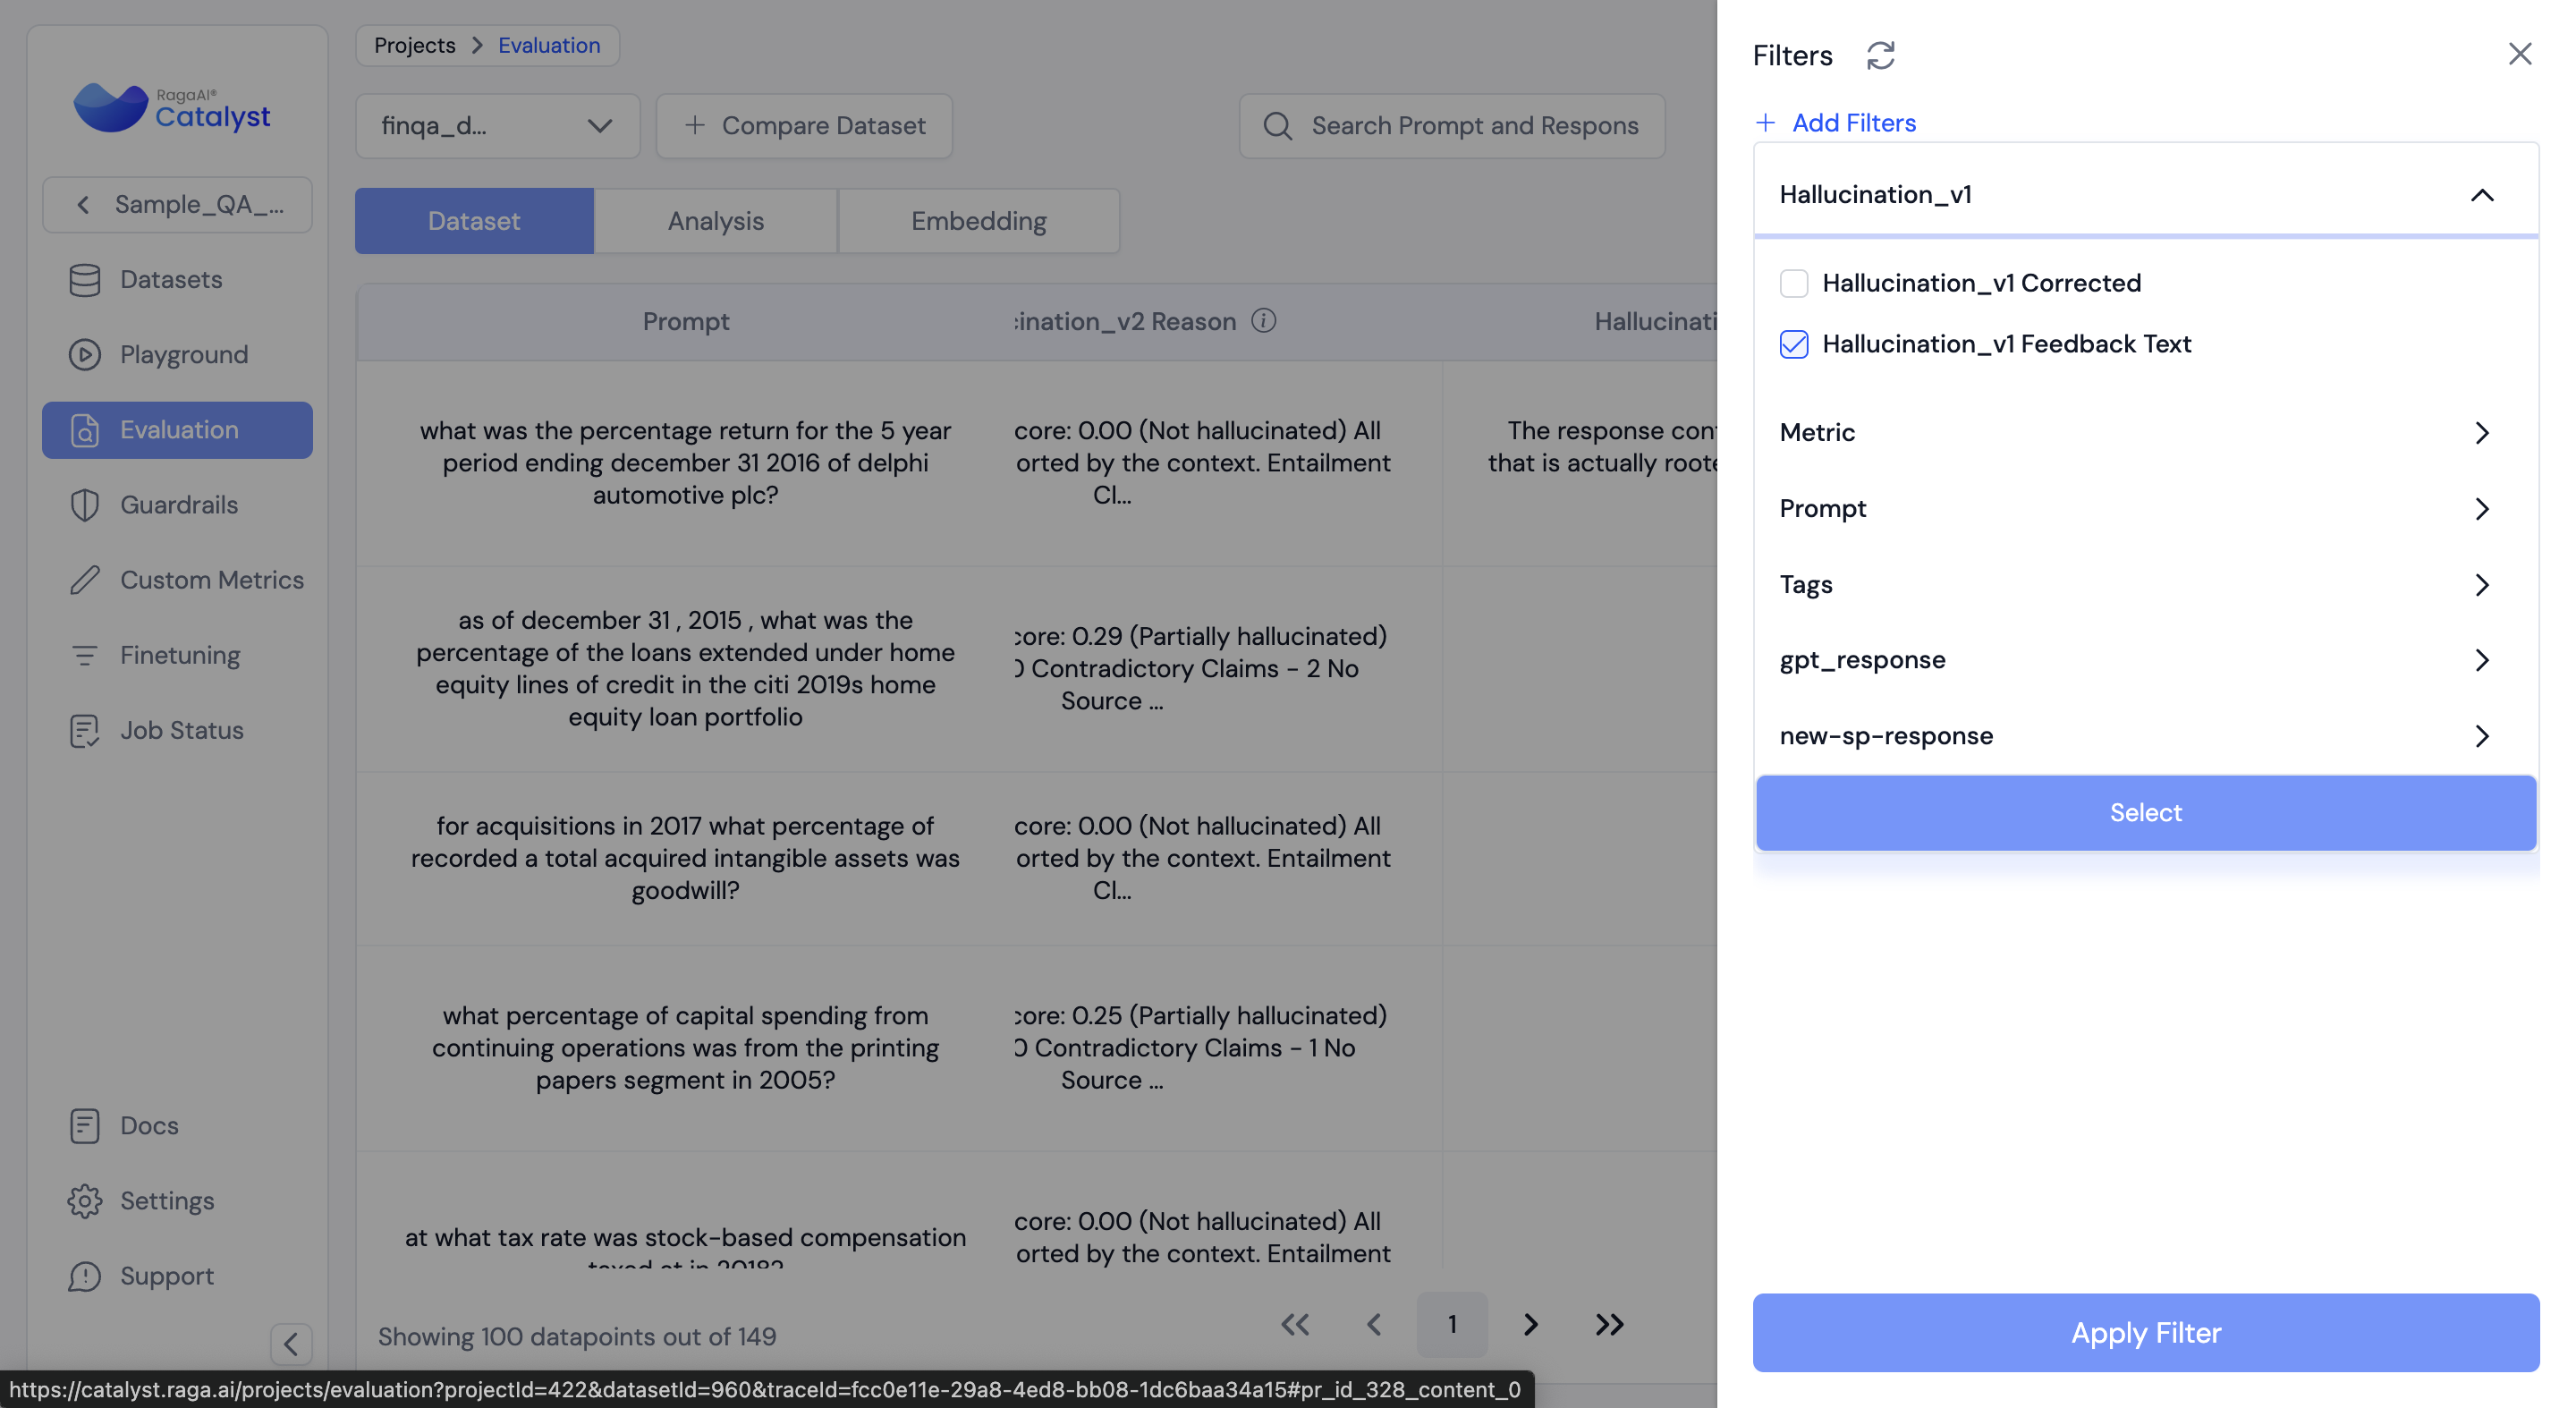Go to first page of datapoints
Image resolution: width=2576 pixels, height=1408 pixels.
coord(1295,1324)
